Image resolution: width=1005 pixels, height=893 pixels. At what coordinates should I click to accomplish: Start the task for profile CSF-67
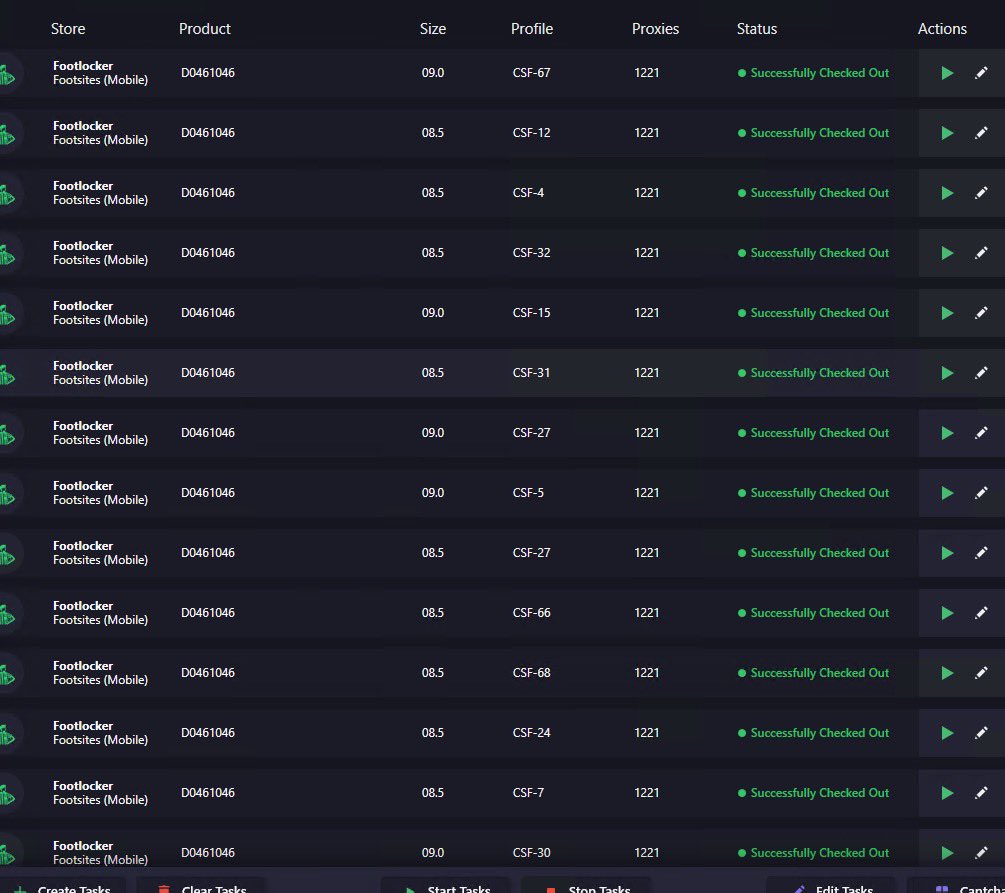click(x=947, y=73)
